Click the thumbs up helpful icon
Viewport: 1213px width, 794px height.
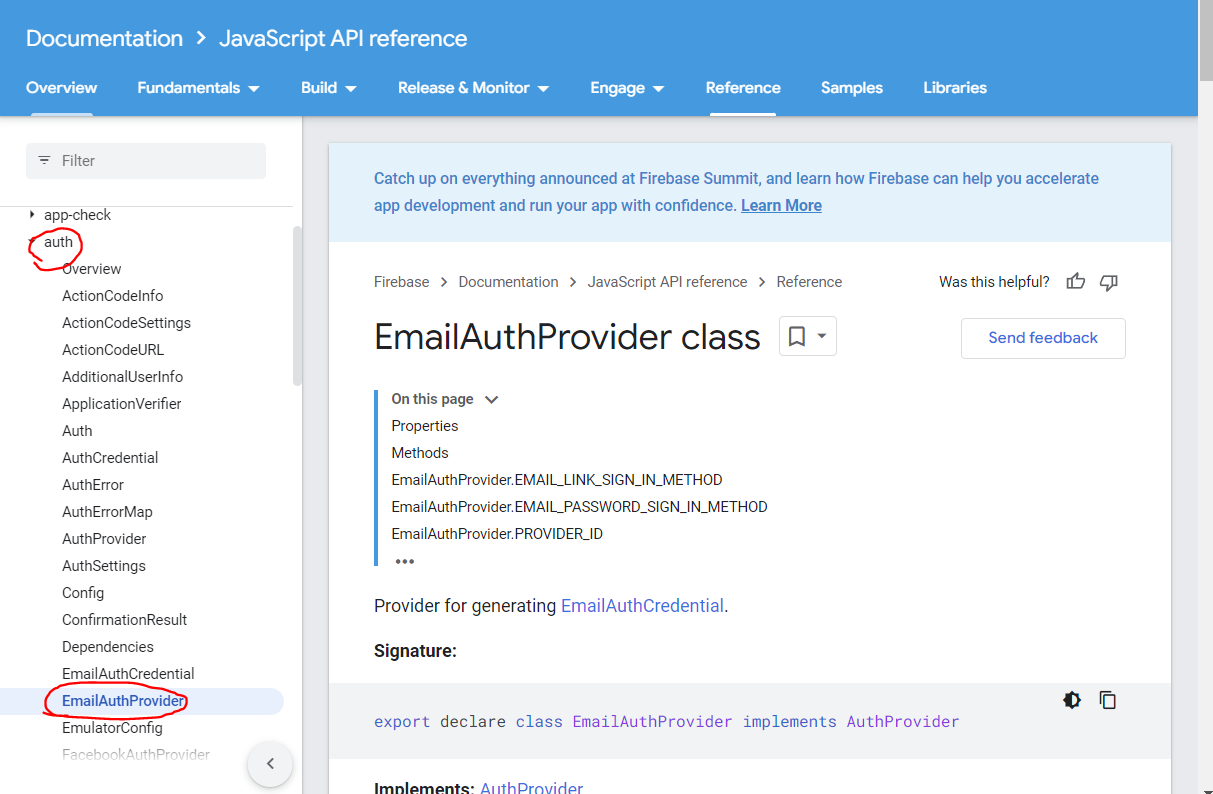point(1076,282)
